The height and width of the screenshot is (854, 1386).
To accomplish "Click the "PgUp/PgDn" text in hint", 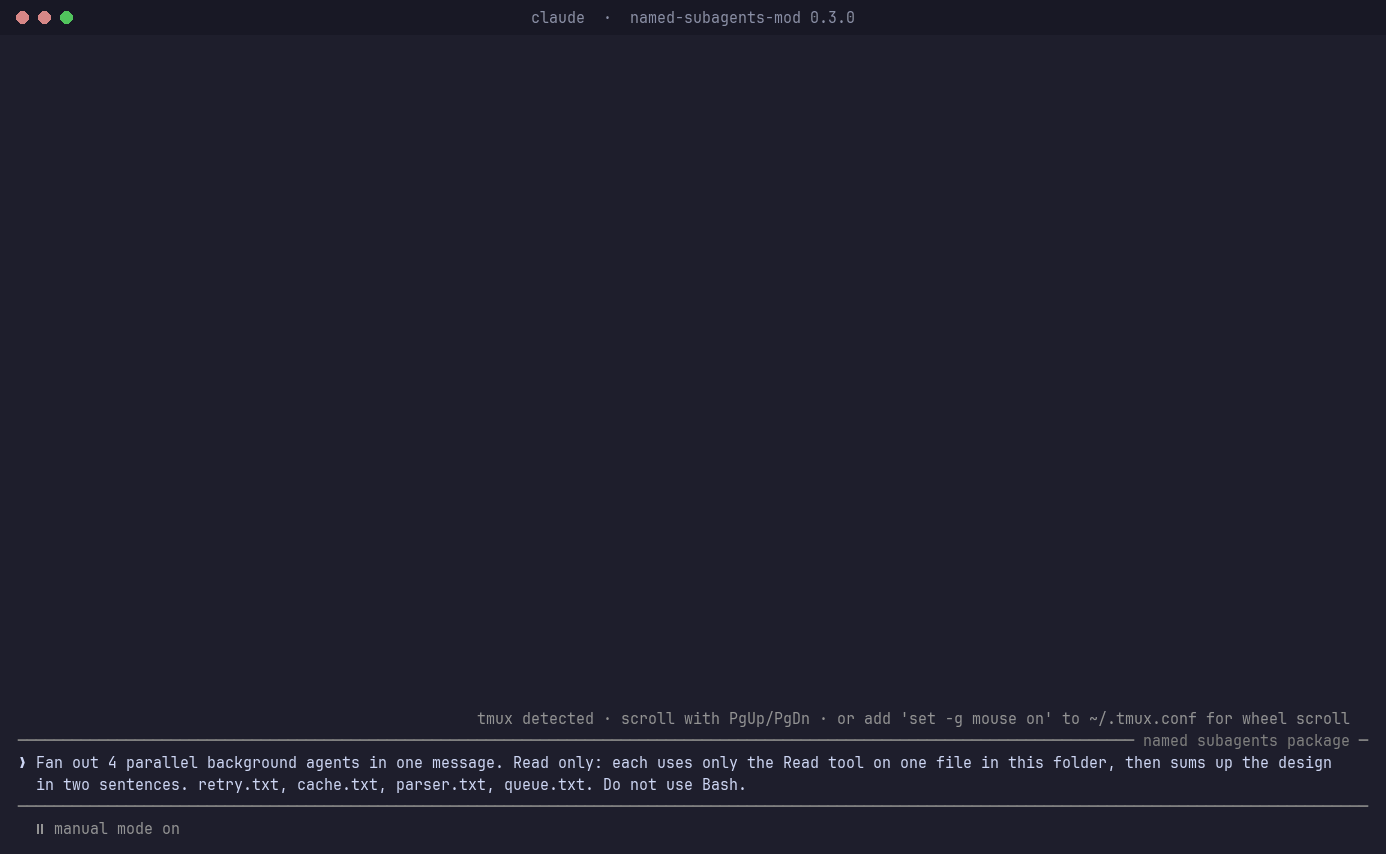I will tap(769, 719).
